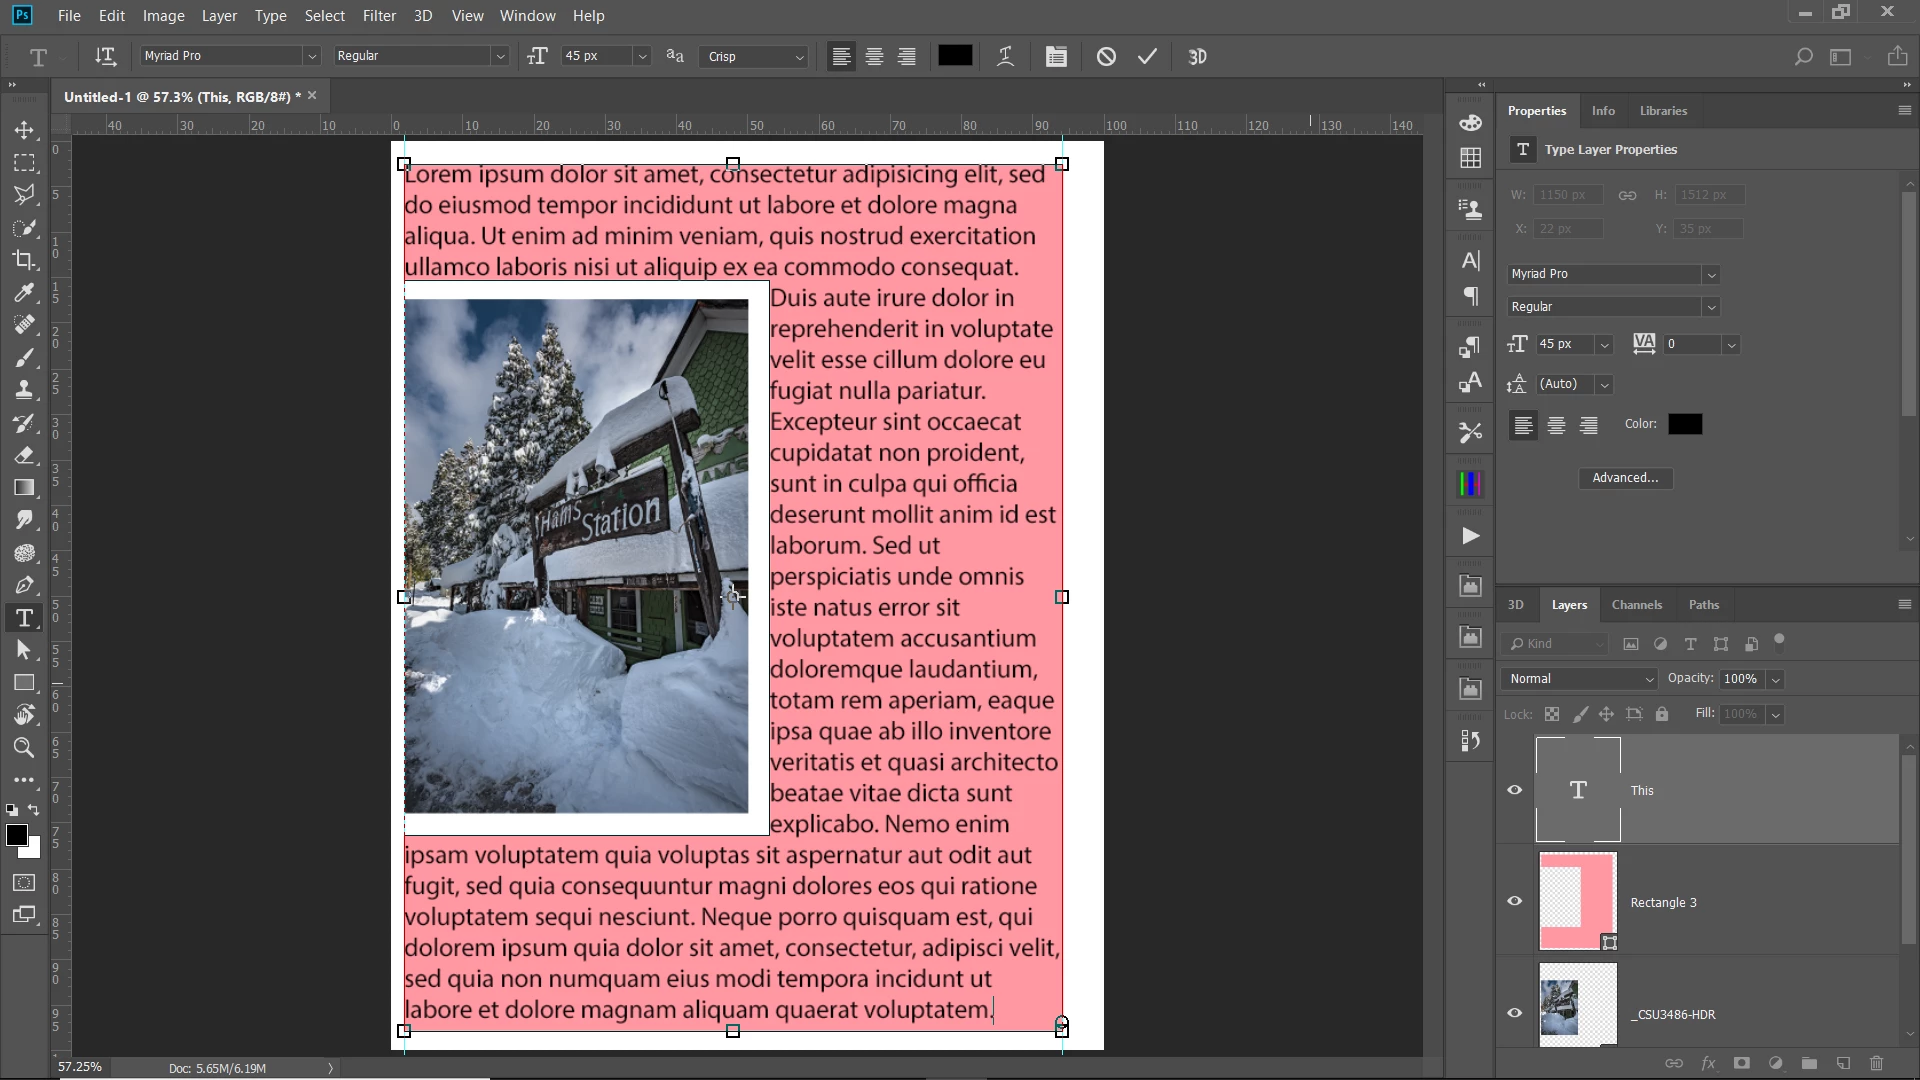The height and width of the screenshot is (1080, 1920).
Task: Switch to the Channels tab
Action: click(1636, 605)
